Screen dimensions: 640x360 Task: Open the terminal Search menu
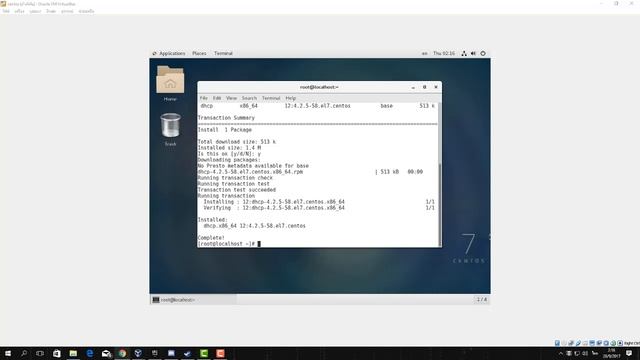pyautogui.click(x=249, y=98)
